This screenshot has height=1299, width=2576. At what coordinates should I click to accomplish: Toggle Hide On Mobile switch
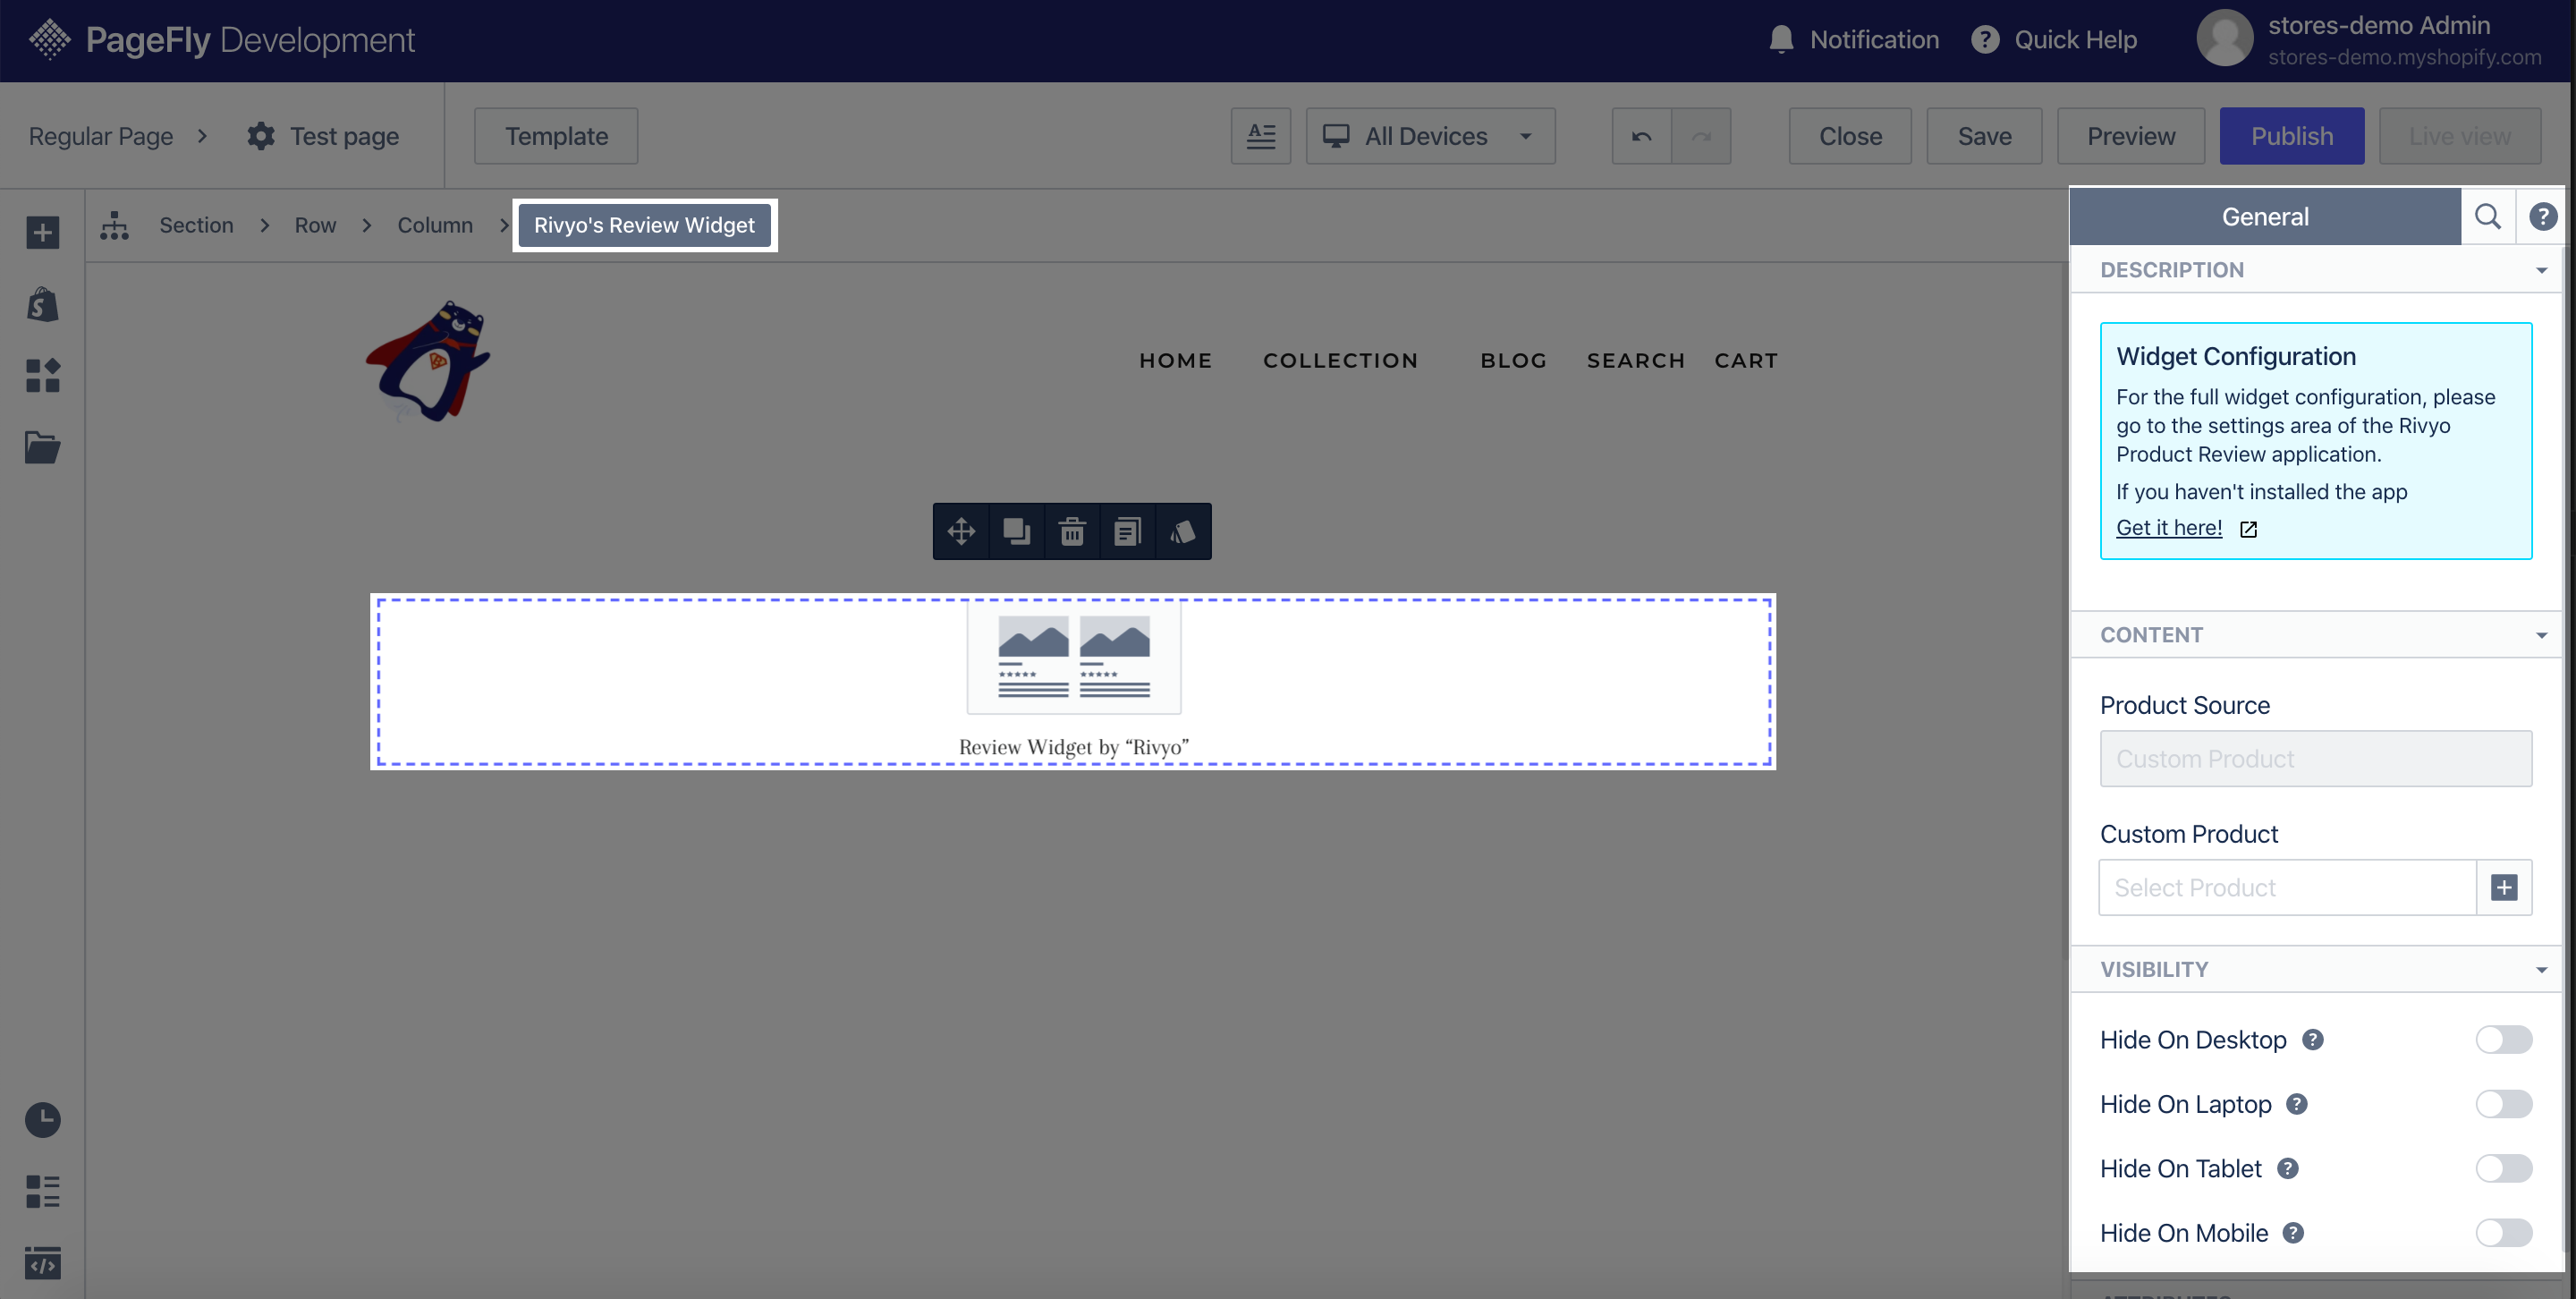[x=2504, y=1233]
